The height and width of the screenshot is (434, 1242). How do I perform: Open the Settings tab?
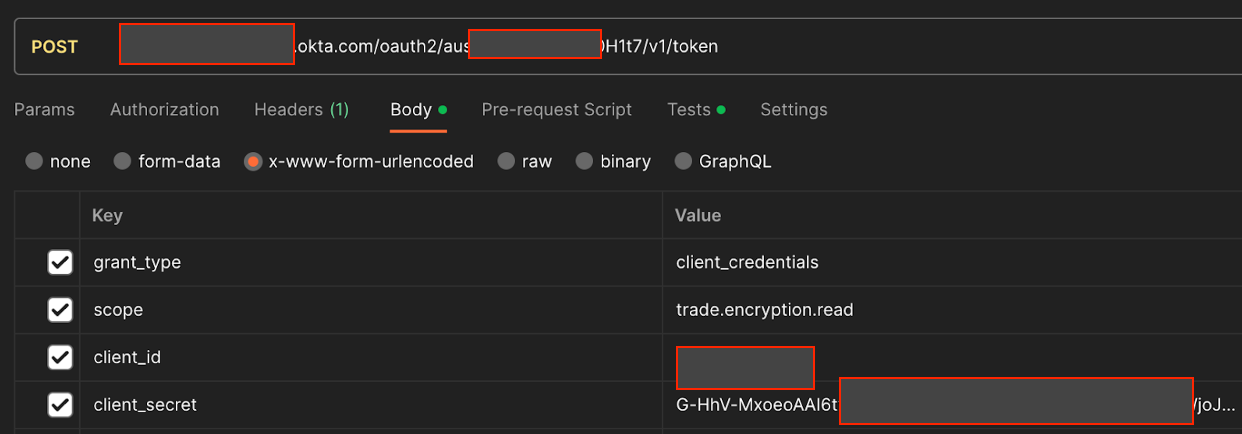793,110
